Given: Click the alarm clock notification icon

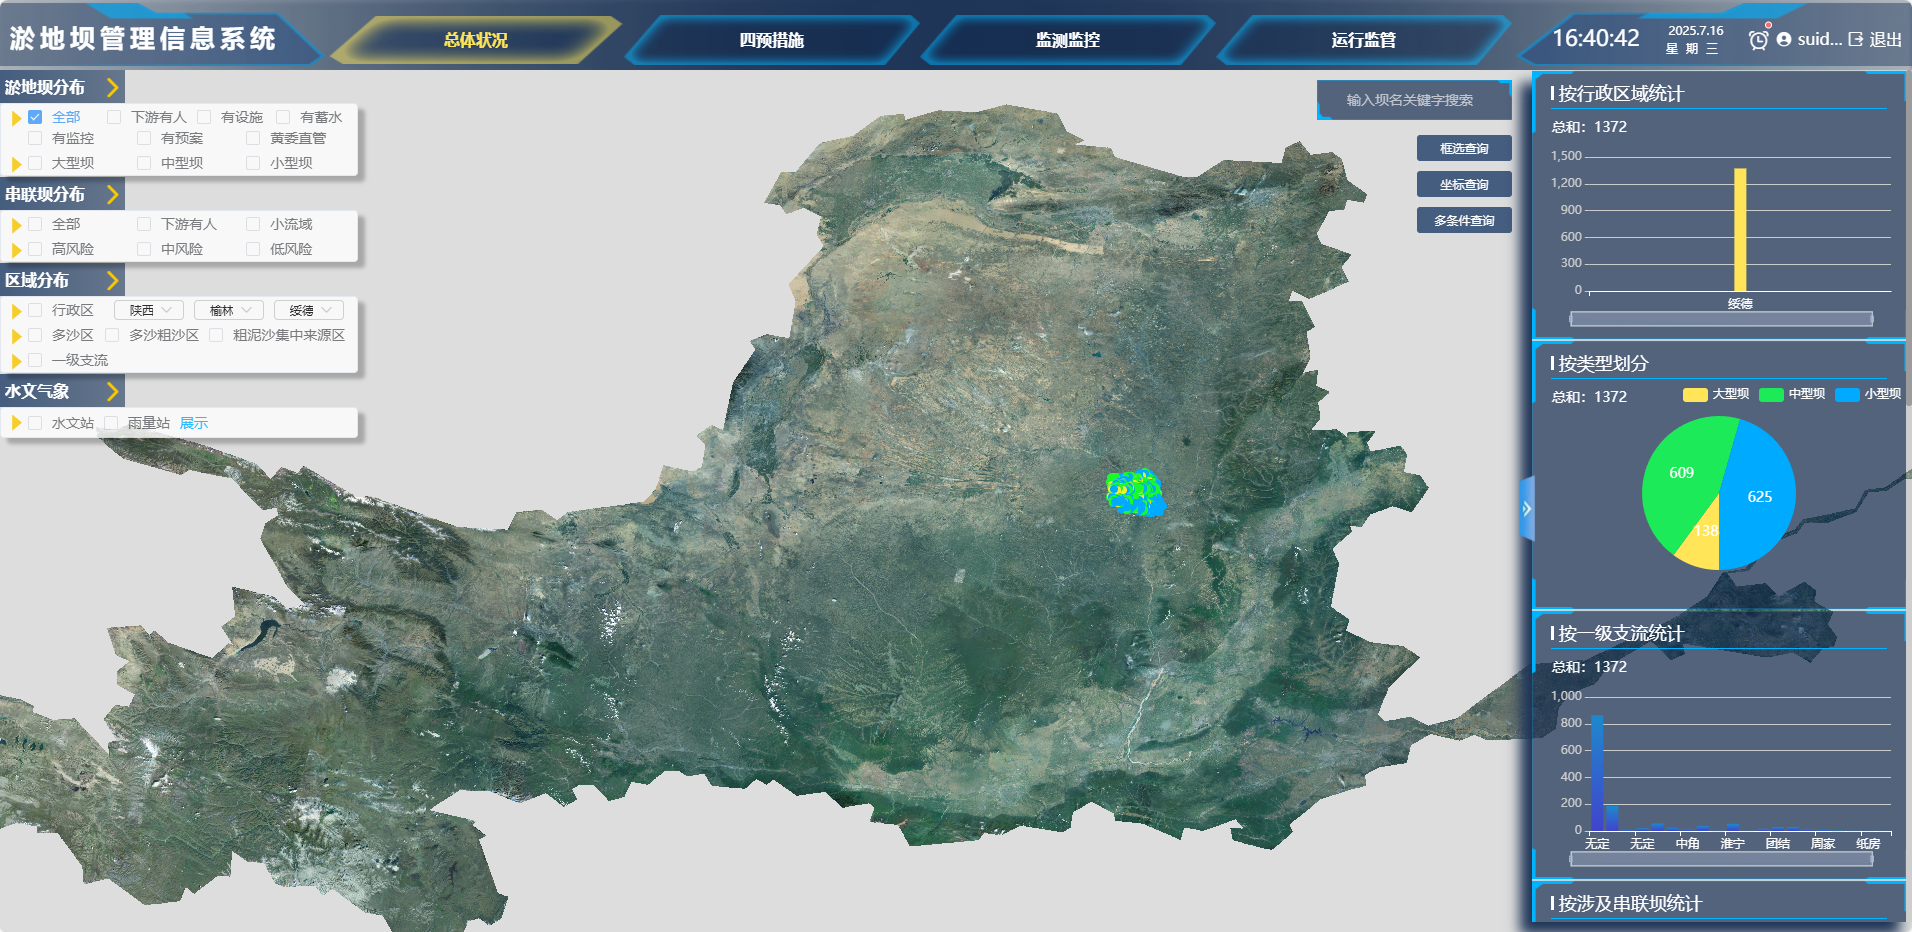Looking at the screenshot, I should click(x=1758, y=40).
